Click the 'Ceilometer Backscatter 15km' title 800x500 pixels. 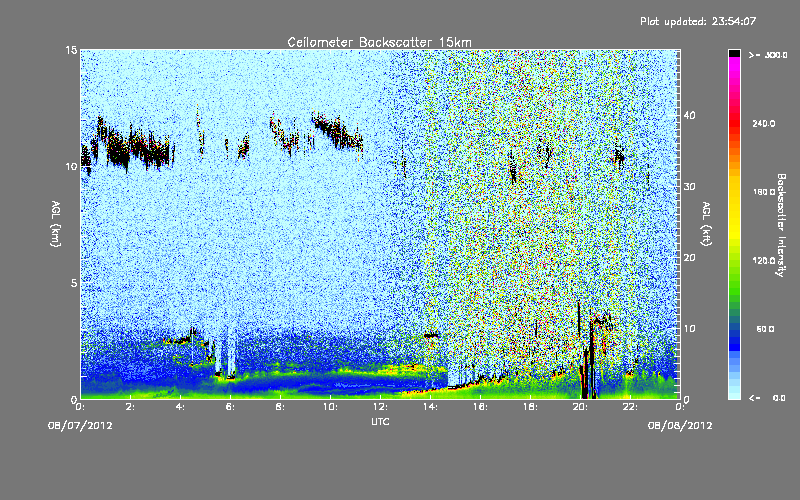tap(379, 42)
